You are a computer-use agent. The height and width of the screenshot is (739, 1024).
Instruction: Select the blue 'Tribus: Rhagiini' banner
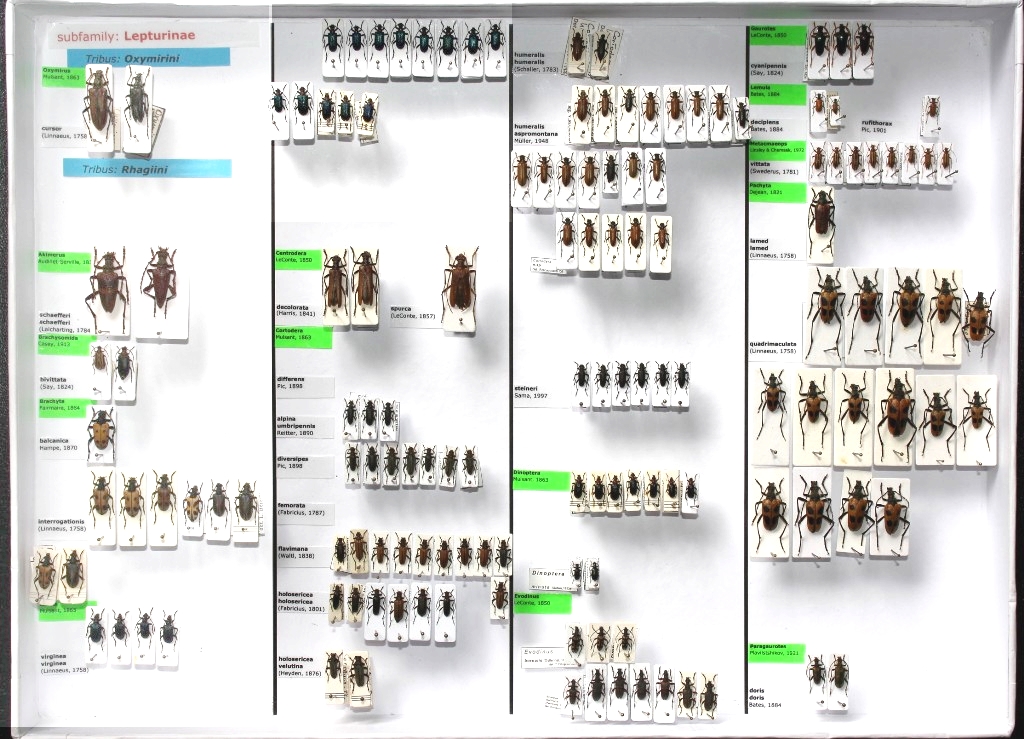pos(146,169)
